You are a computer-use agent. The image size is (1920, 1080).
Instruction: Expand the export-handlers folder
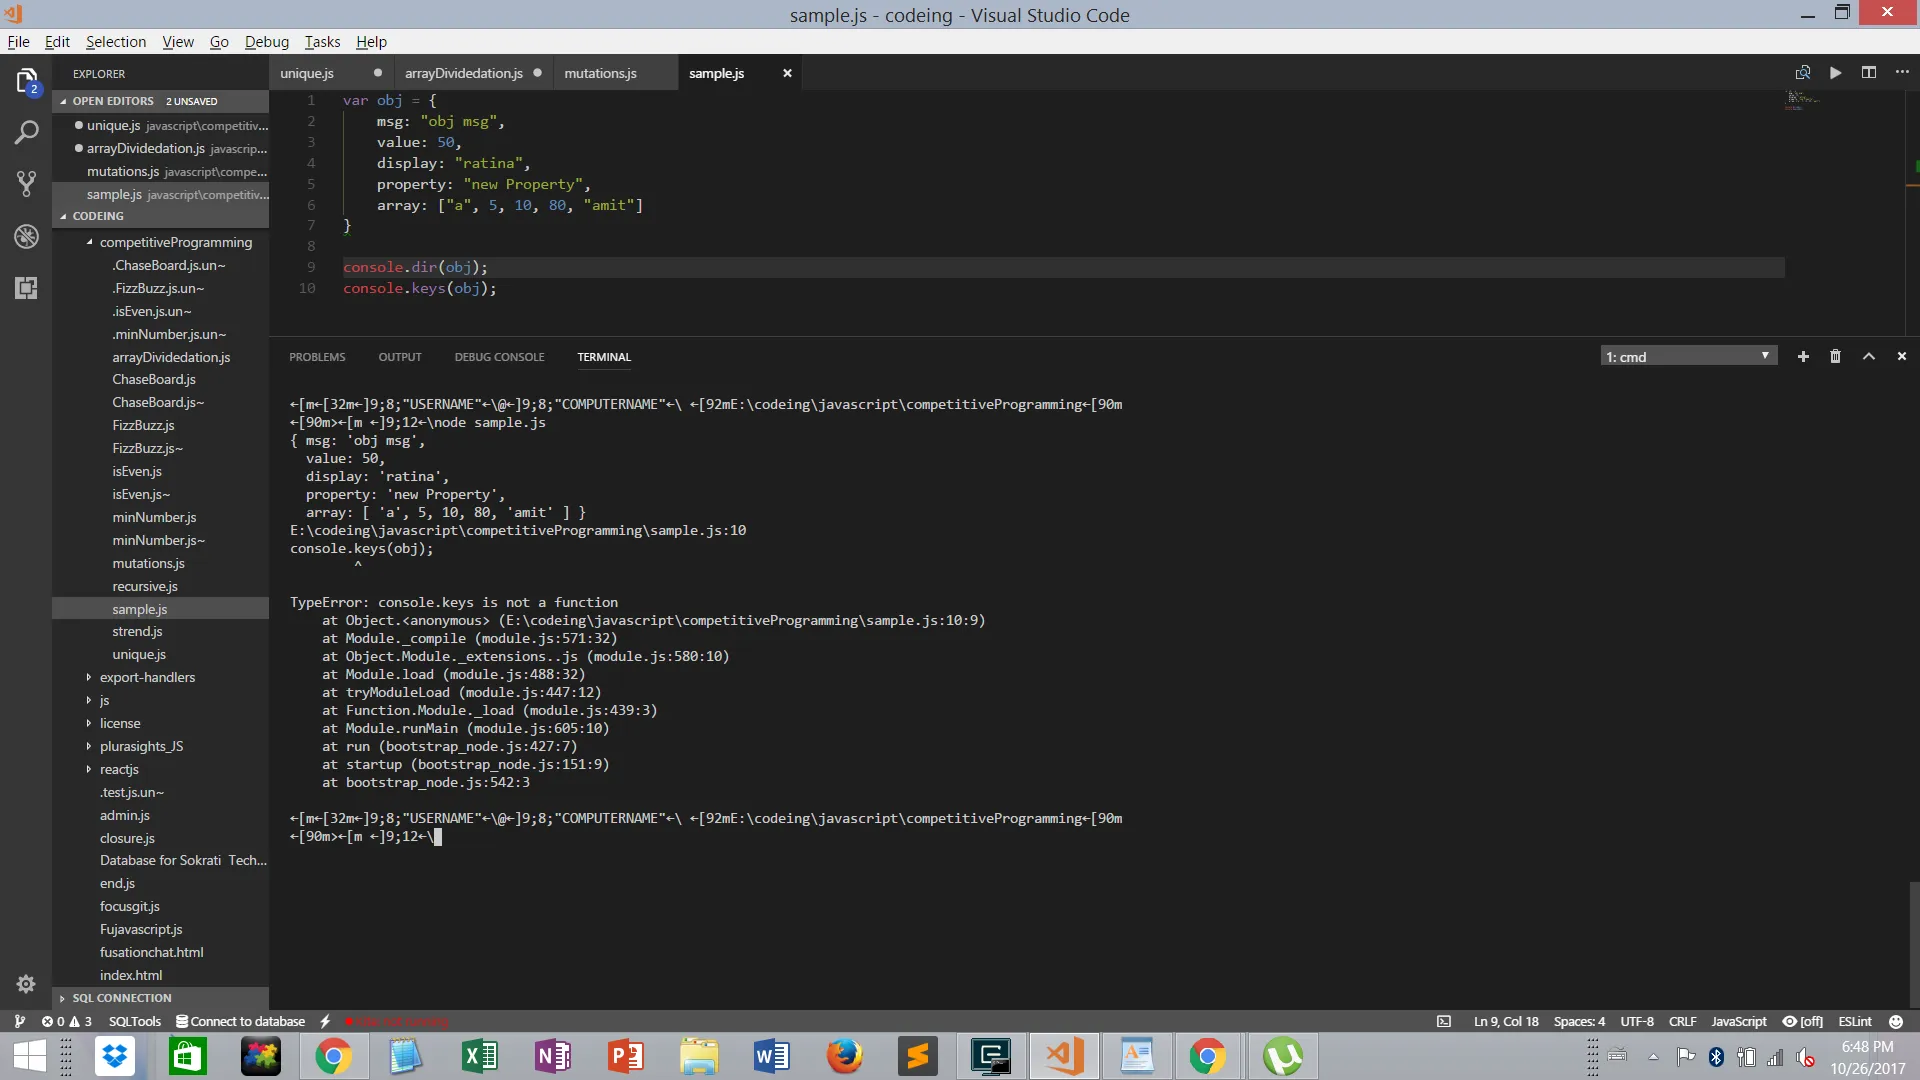point(147,677)
